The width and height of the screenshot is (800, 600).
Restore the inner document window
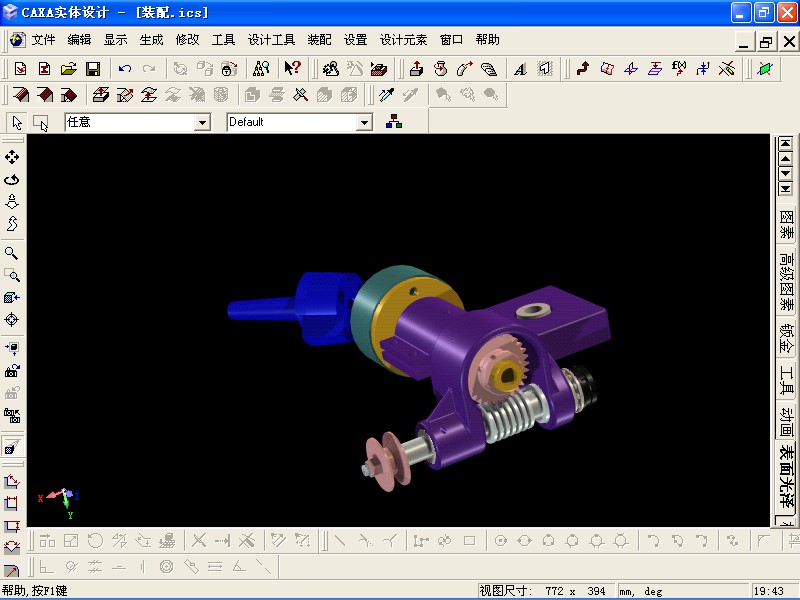pos(766,42)
